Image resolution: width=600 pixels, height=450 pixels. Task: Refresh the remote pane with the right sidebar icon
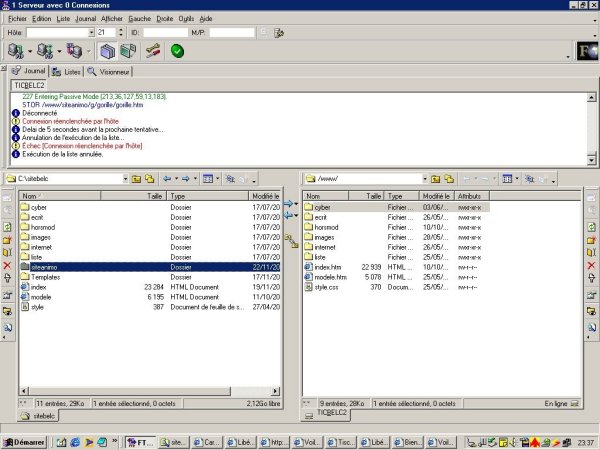[592, 227]
